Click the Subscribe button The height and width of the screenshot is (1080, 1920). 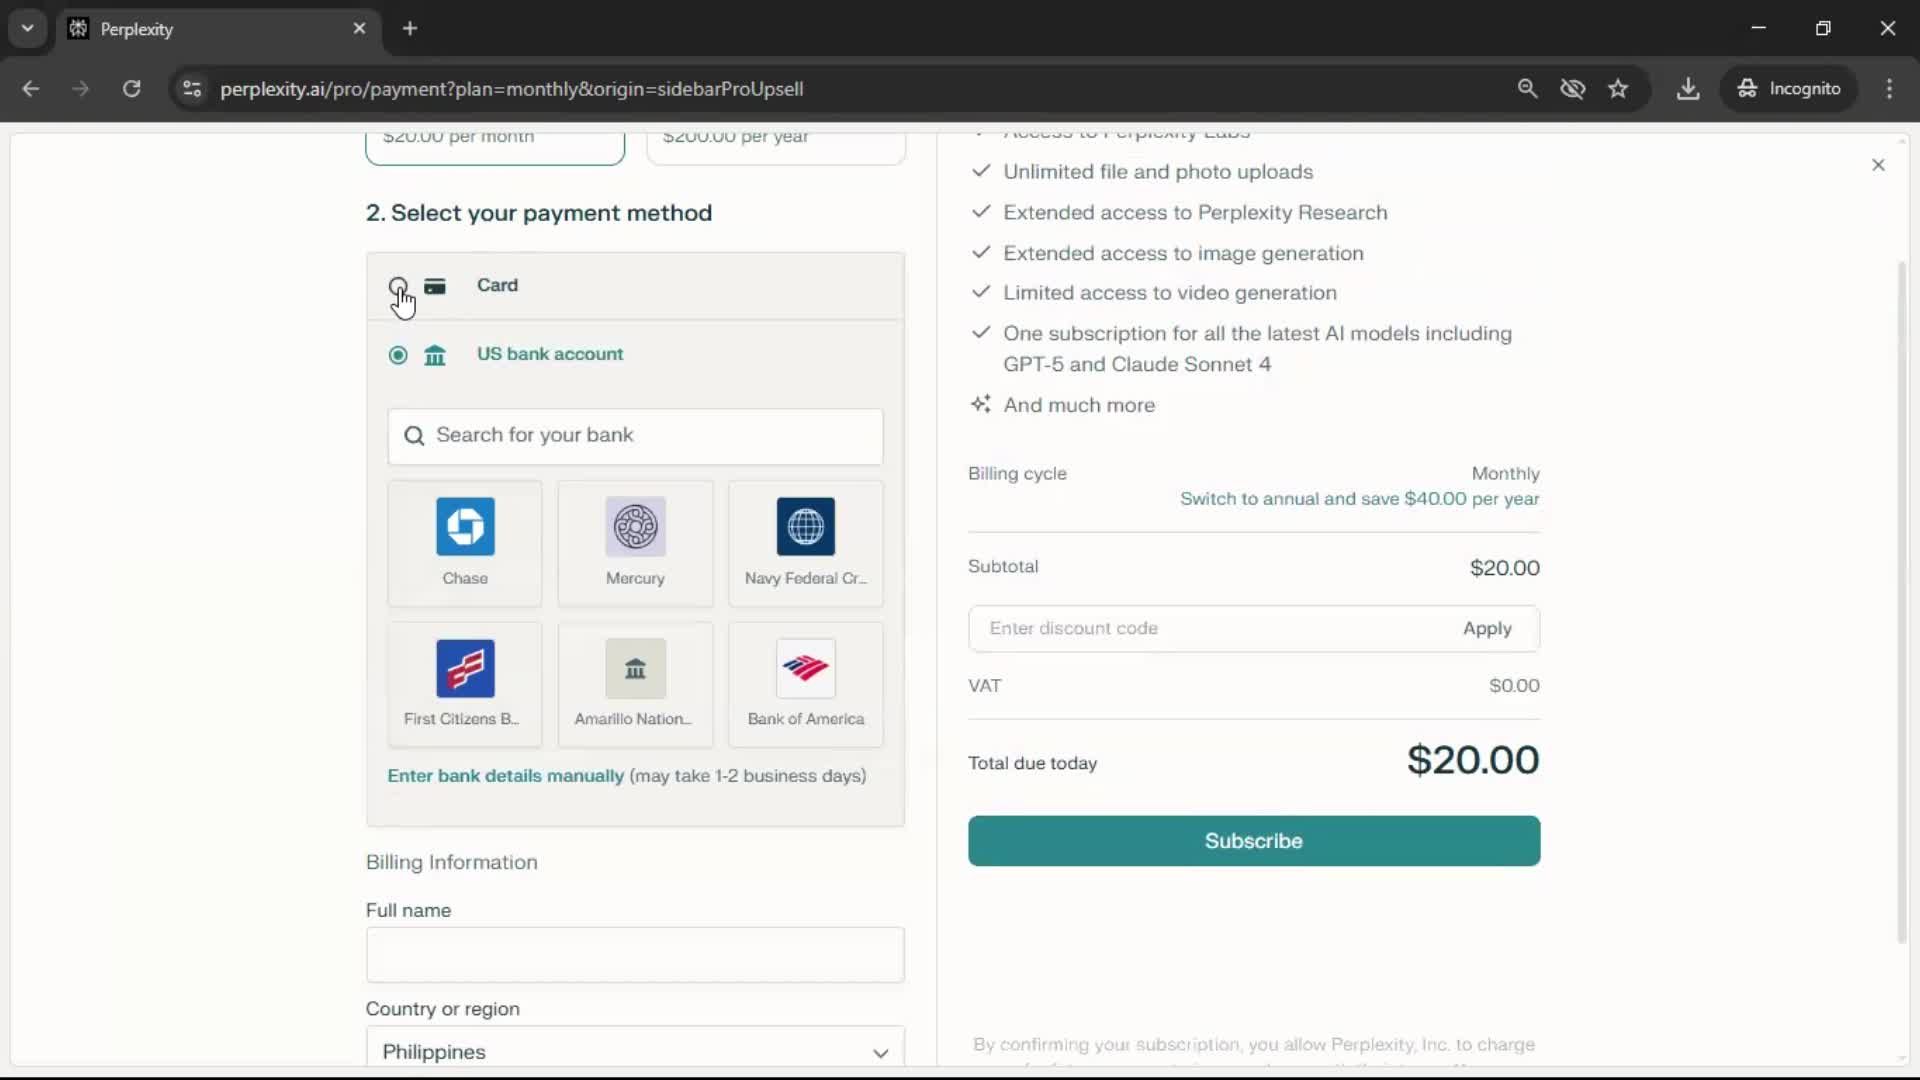tap(1253, 841)
